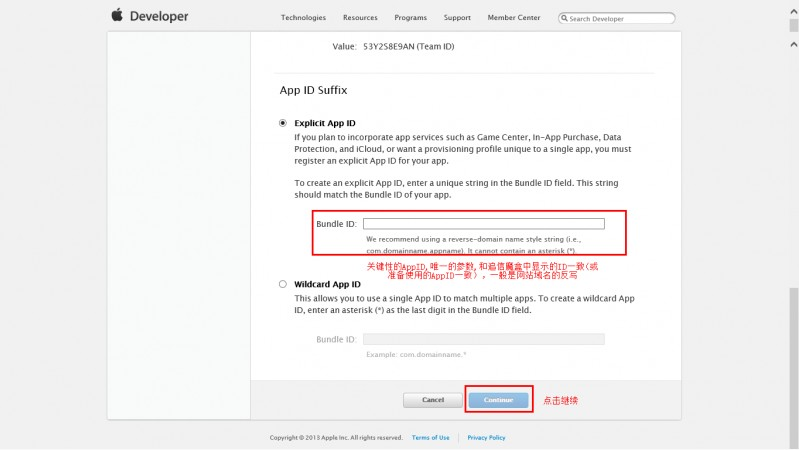Click the Explicit App ID label
The height and width of the screenshot is (450, 799).
click(325, 123)
